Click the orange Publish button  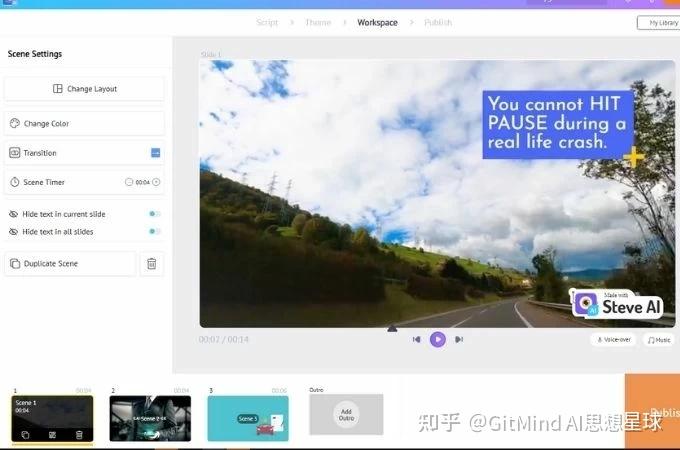(x=652, y=411)
